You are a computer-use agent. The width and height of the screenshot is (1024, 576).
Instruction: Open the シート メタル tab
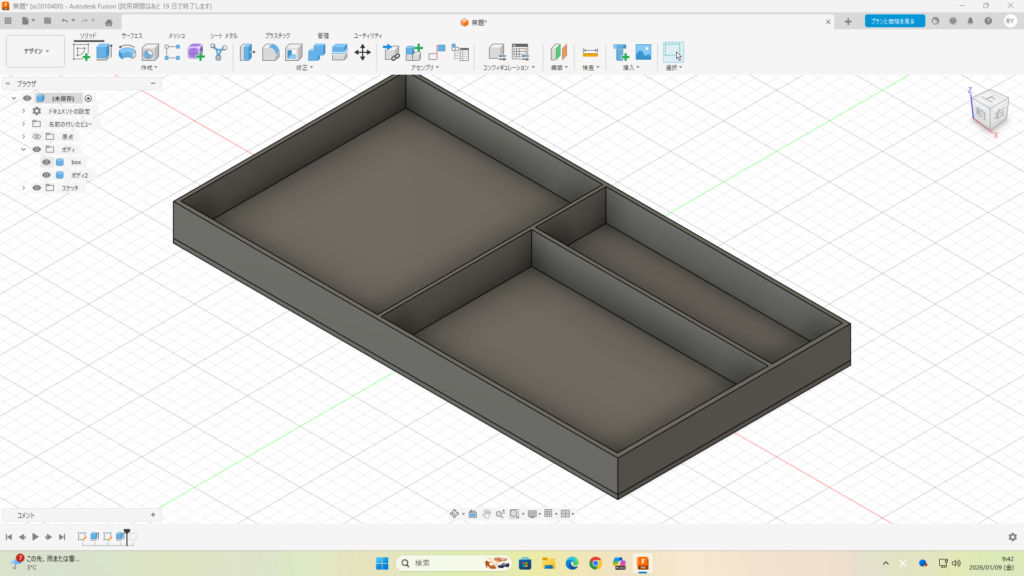point(224,35)
